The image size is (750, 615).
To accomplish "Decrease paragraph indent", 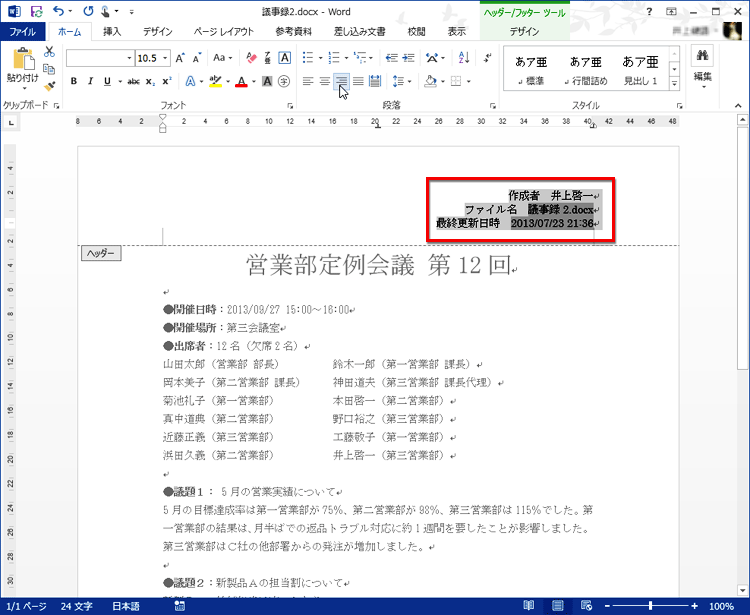I will [x=392, y=58].
